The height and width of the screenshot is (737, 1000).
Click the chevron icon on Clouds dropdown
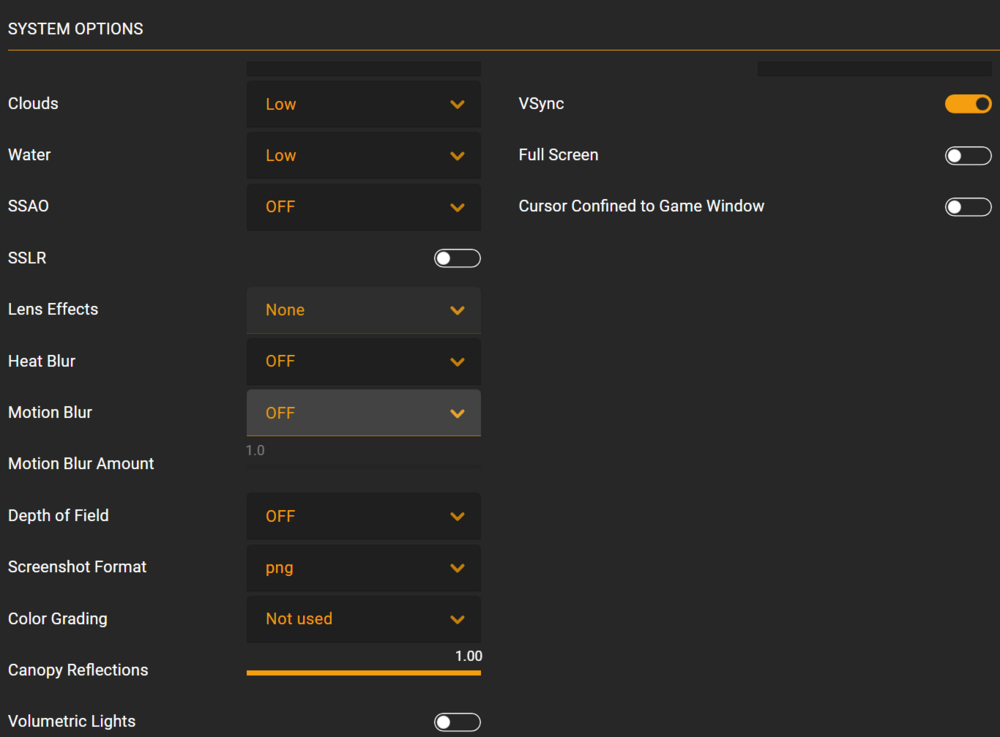click(x=458, y=104)
